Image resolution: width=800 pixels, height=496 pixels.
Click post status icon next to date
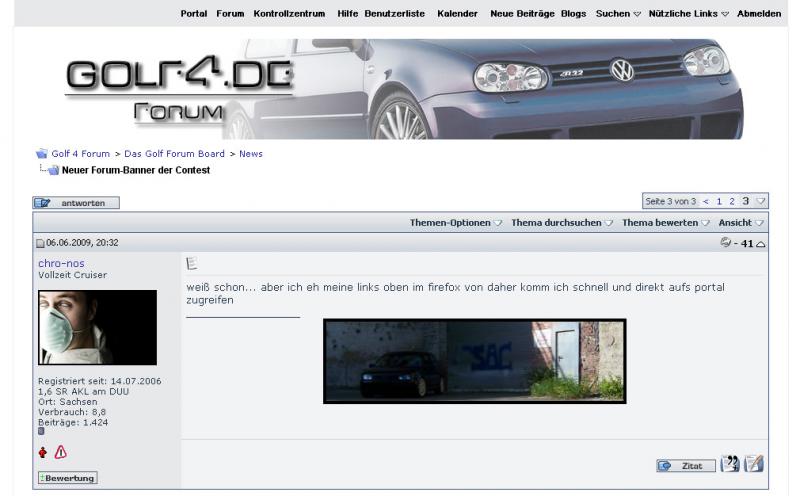(40, 243)
